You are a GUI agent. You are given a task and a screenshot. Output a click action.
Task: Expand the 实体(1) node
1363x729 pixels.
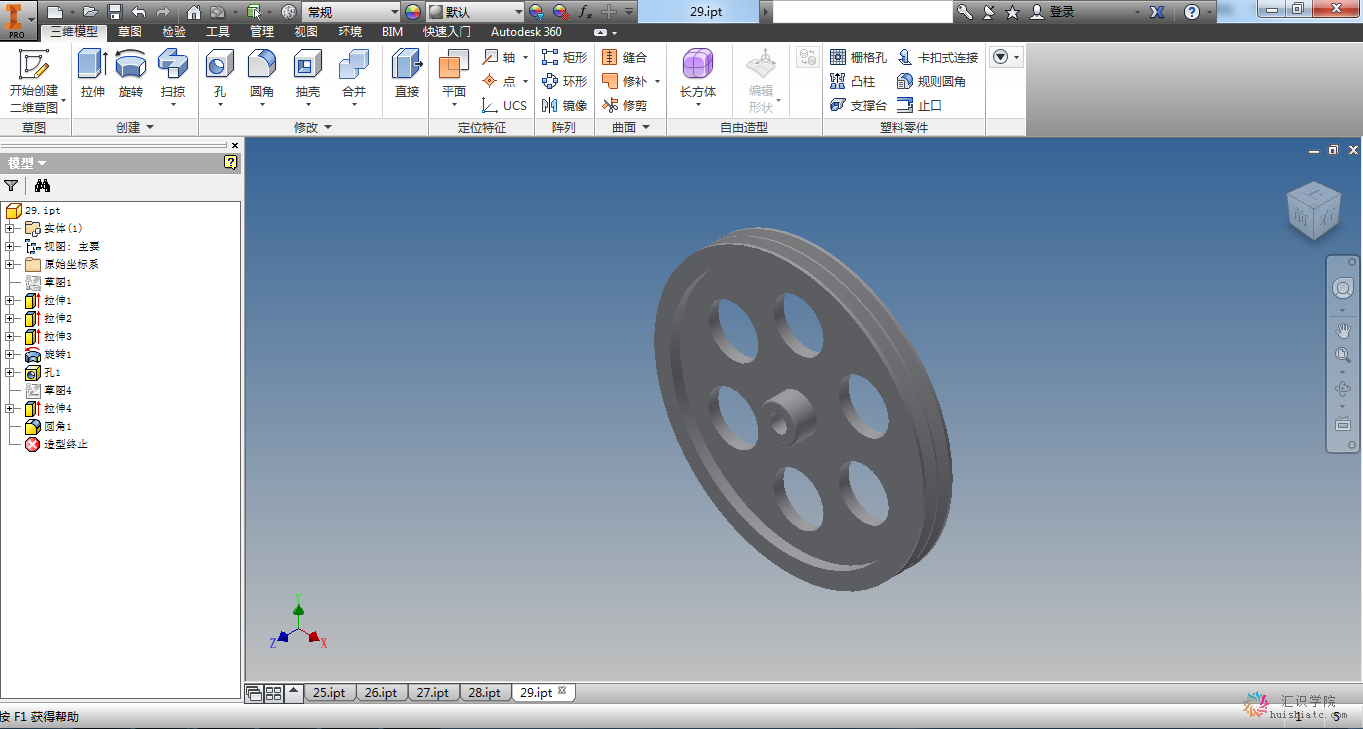[x=10, y=228]
